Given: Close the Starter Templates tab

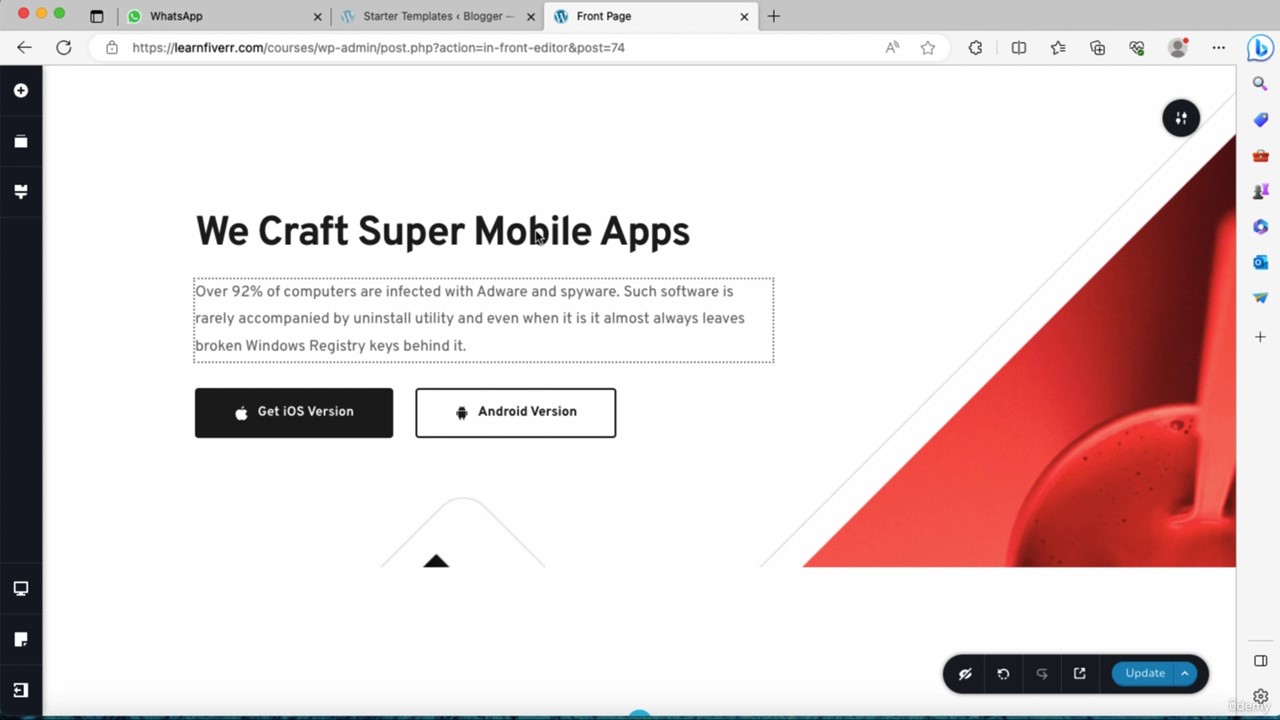Looking at the screenshot, I should pyautogui.click(x=531, y=16).
